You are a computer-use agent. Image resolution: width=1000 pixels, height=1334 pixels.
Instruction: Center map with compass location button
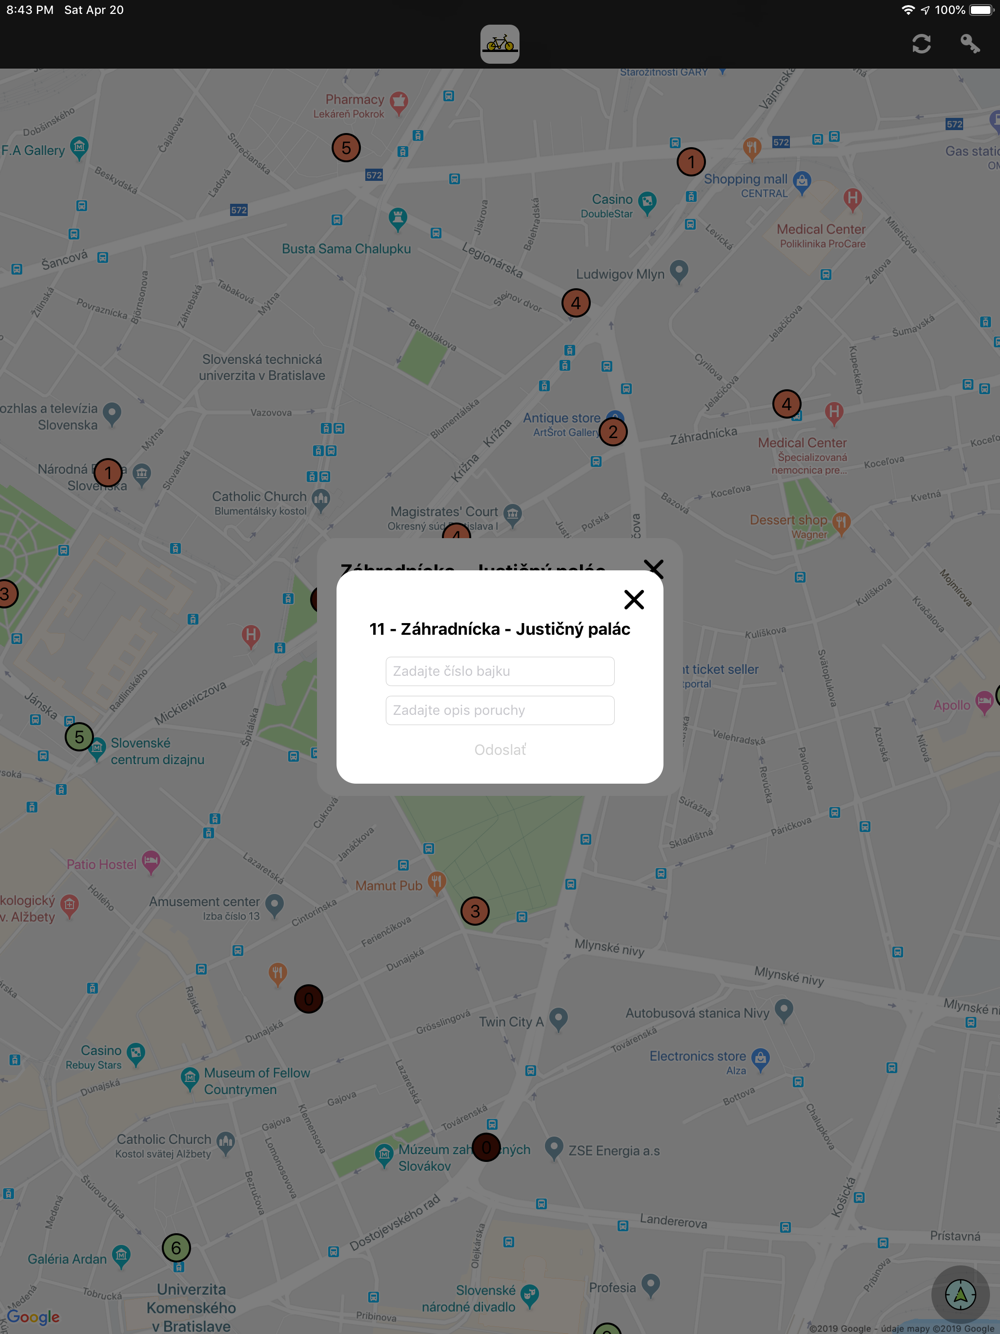[x=961, y=1294]
